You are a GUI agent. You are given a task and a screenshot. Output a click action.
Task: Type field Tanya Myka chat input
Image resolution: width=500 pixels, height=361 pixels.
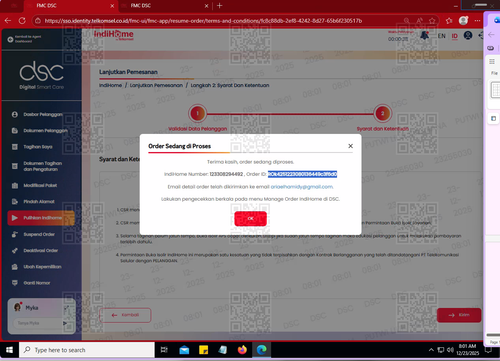click(x=37, y=323)
